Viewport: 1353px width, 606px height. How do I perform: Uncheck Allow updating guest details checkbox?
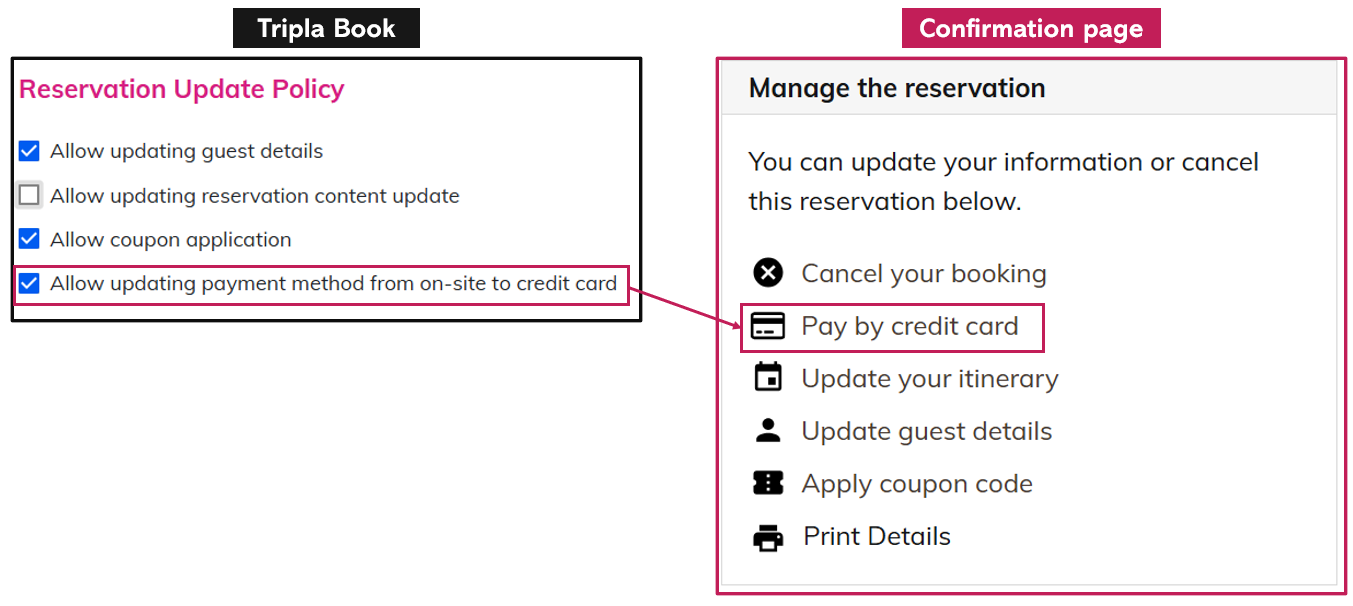tap(30, 151)
